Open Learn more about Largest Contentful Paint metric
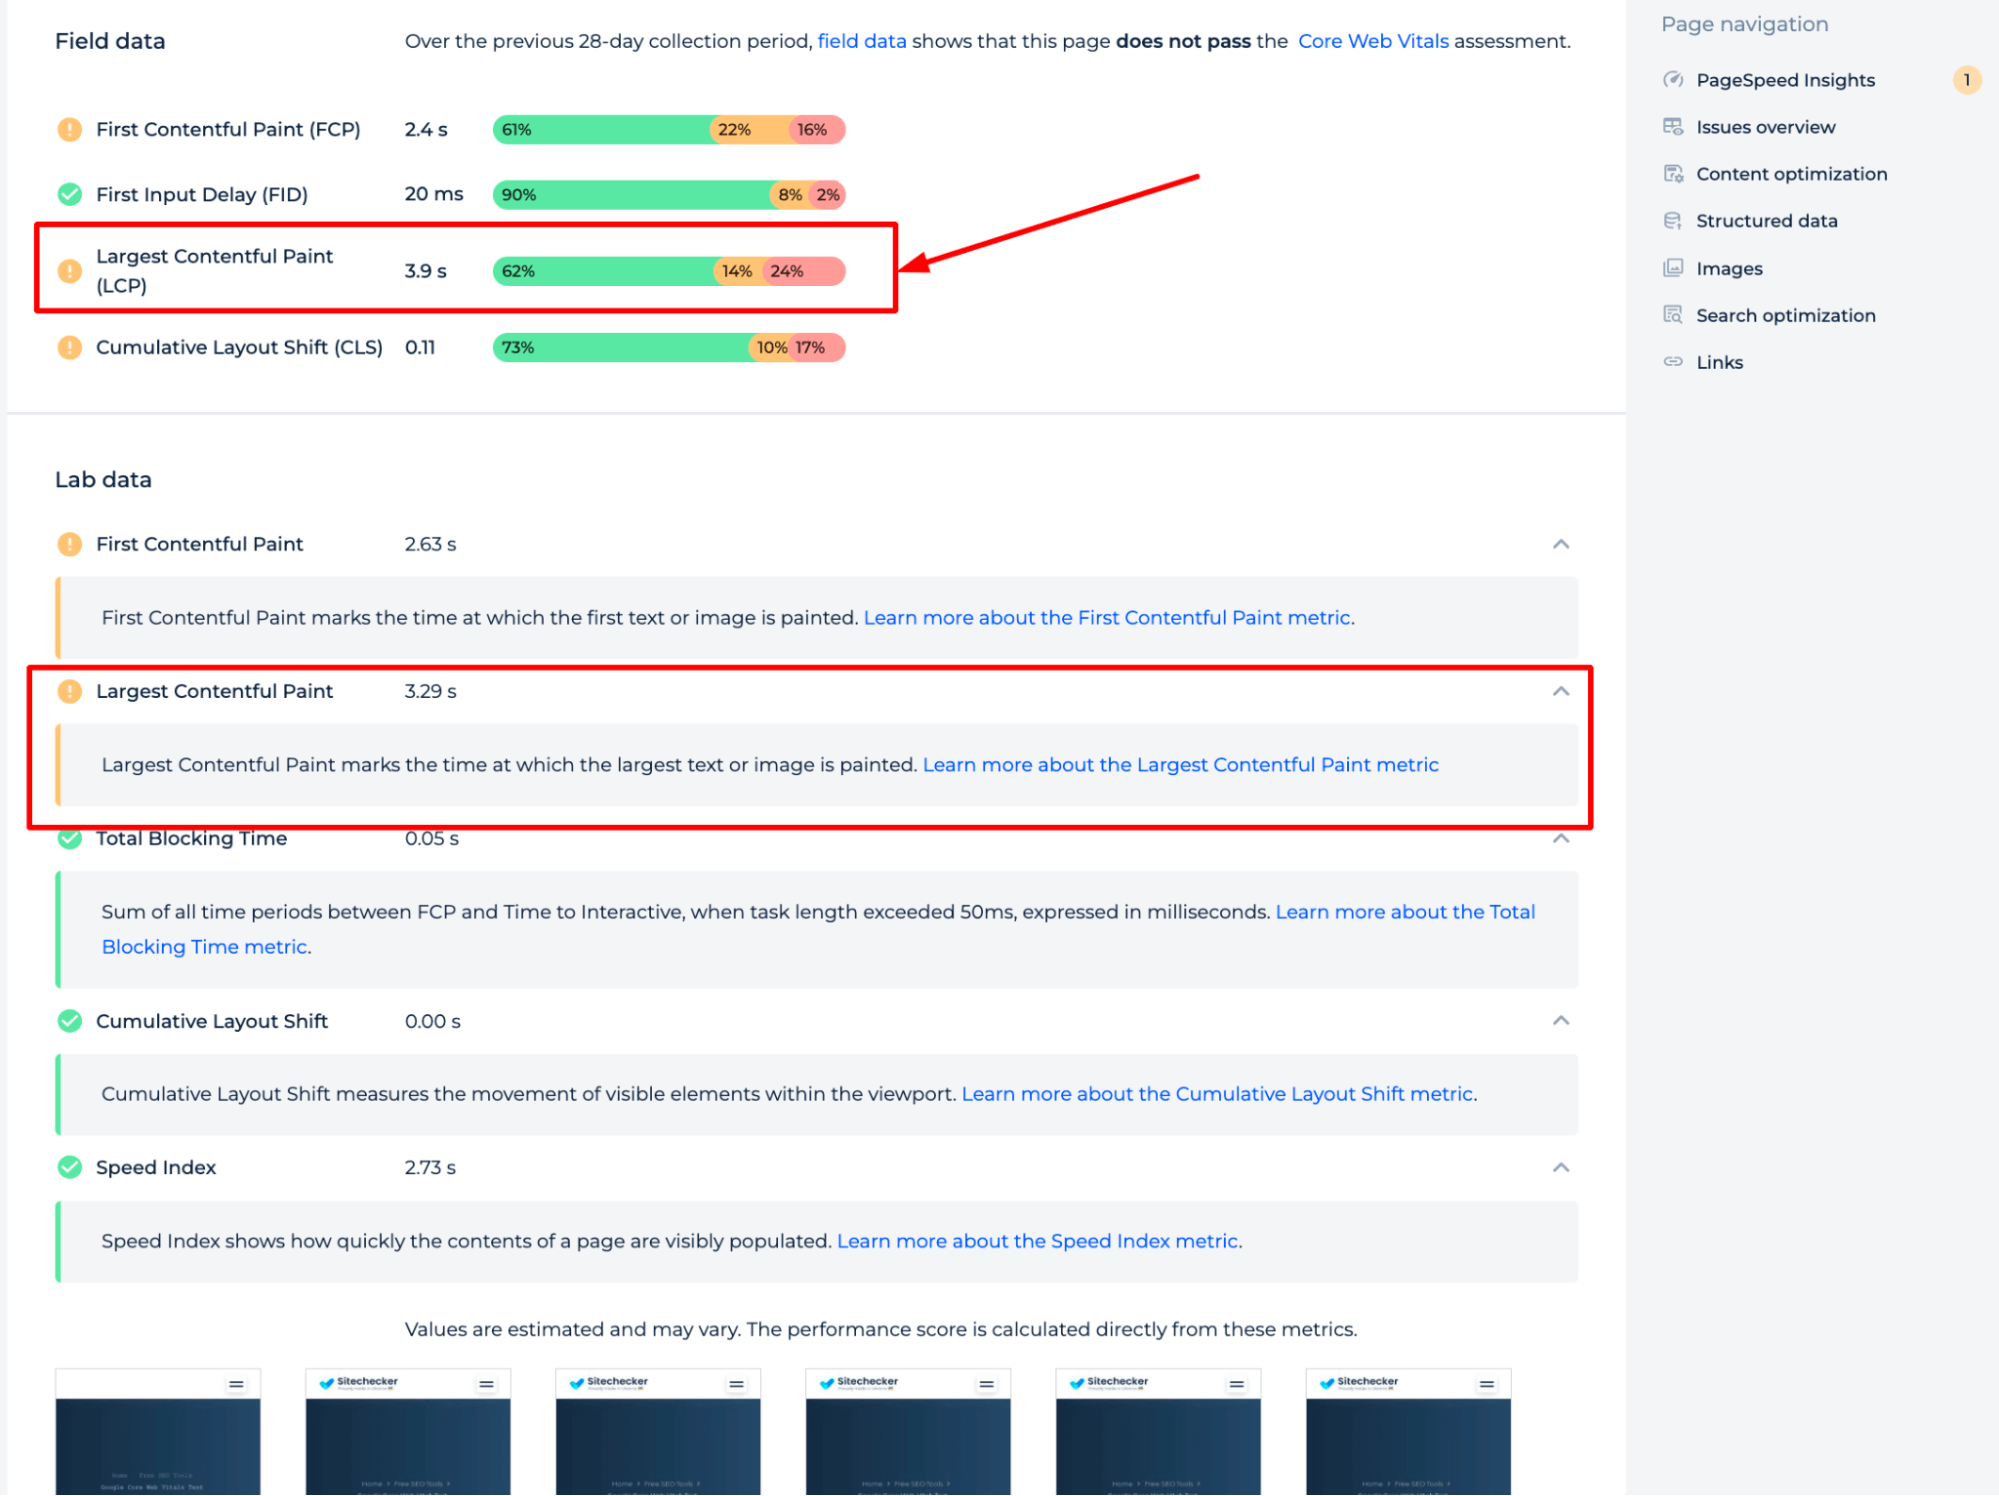The width and height of the screenshot is (1999, 1496). tap(1180, 765)
